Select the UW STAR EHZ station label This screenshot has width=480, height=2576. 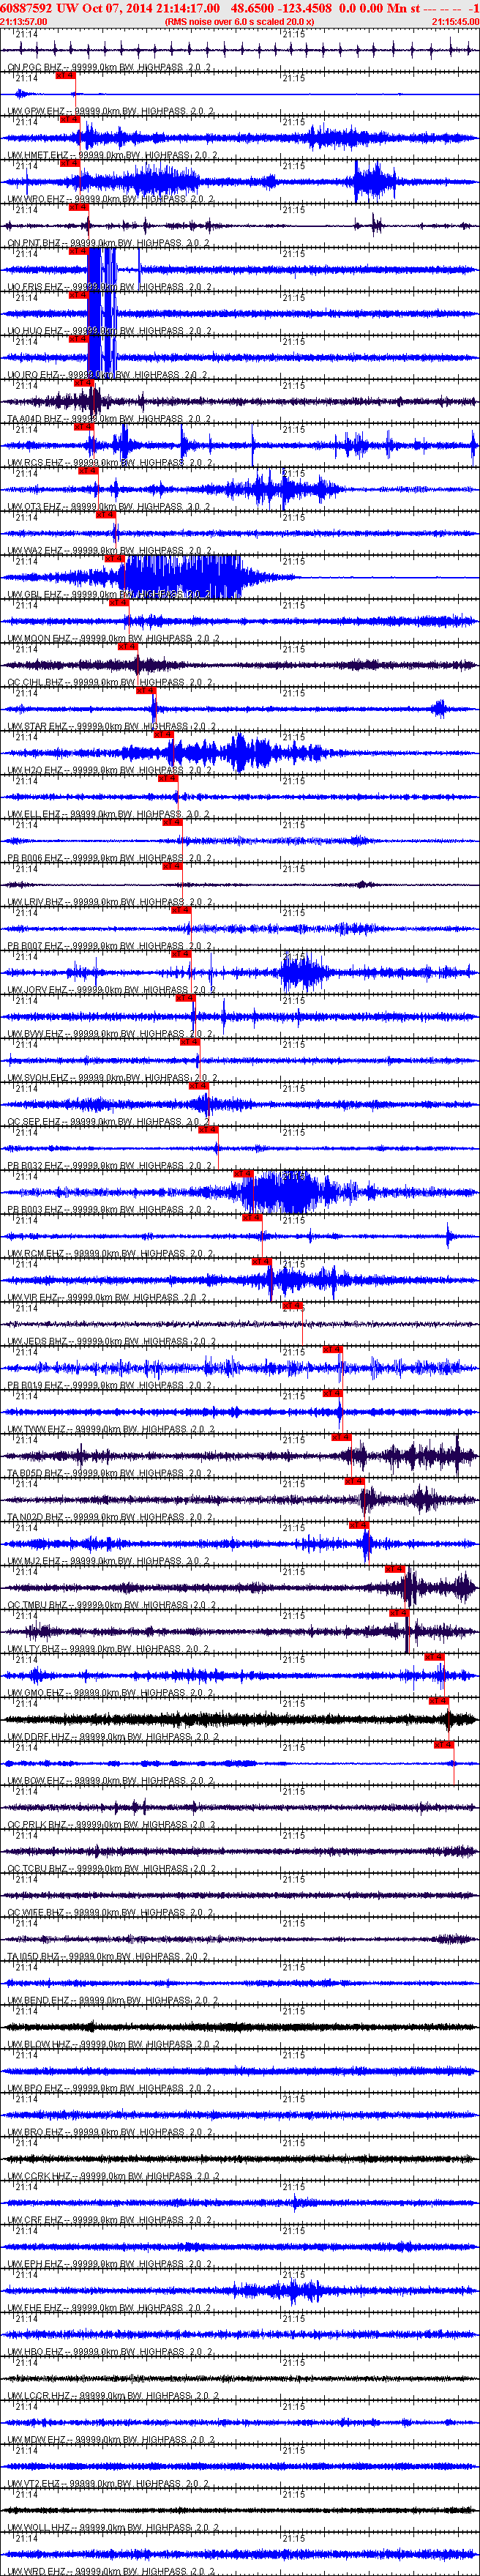click(x=111, y=727)
